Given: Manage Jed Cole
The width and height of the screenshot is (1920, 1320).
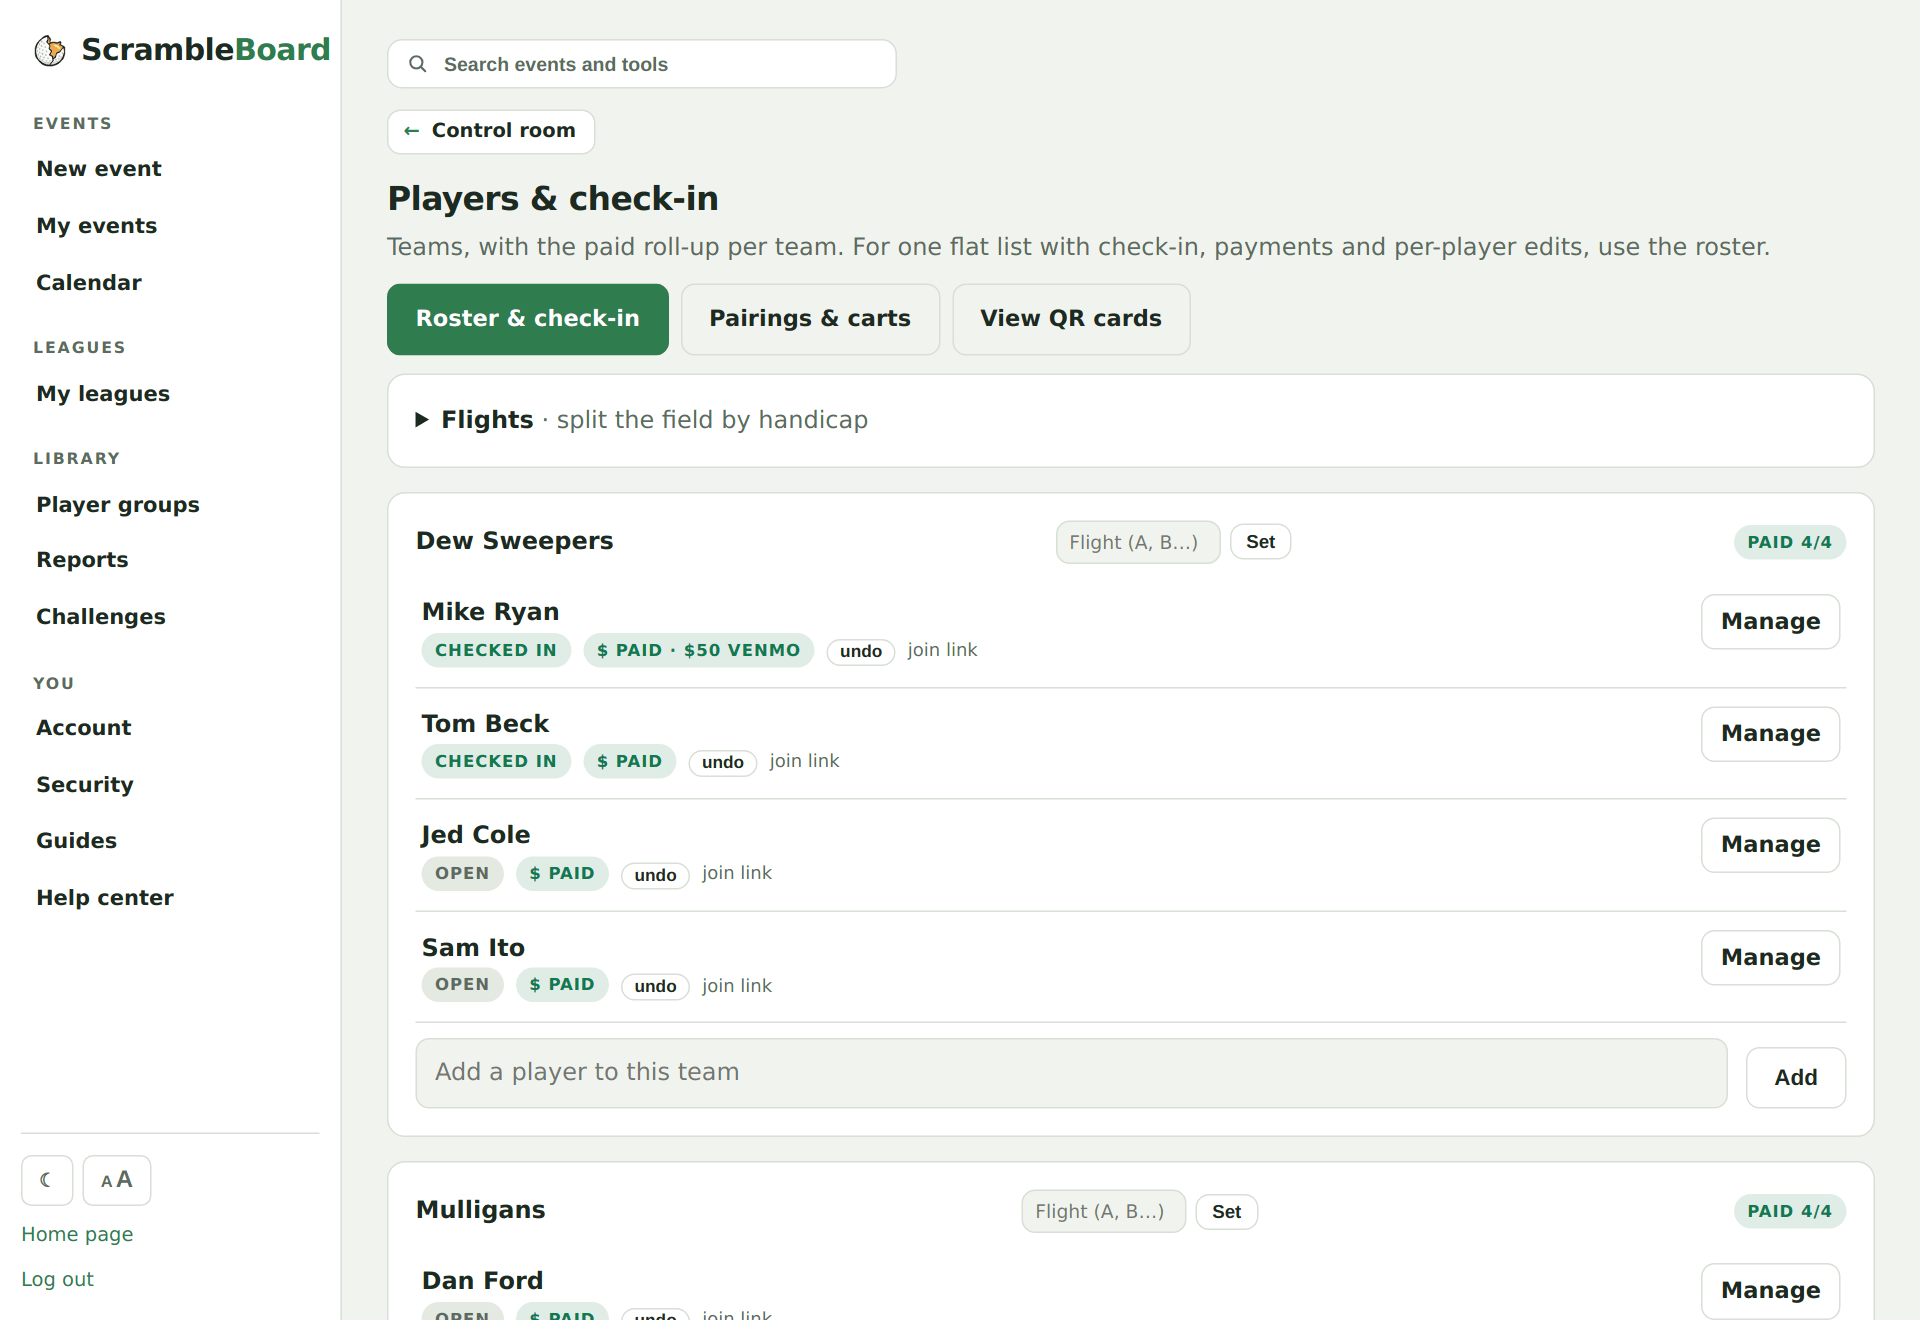Looking at the screenshot, I should [x=1771, y=845].
